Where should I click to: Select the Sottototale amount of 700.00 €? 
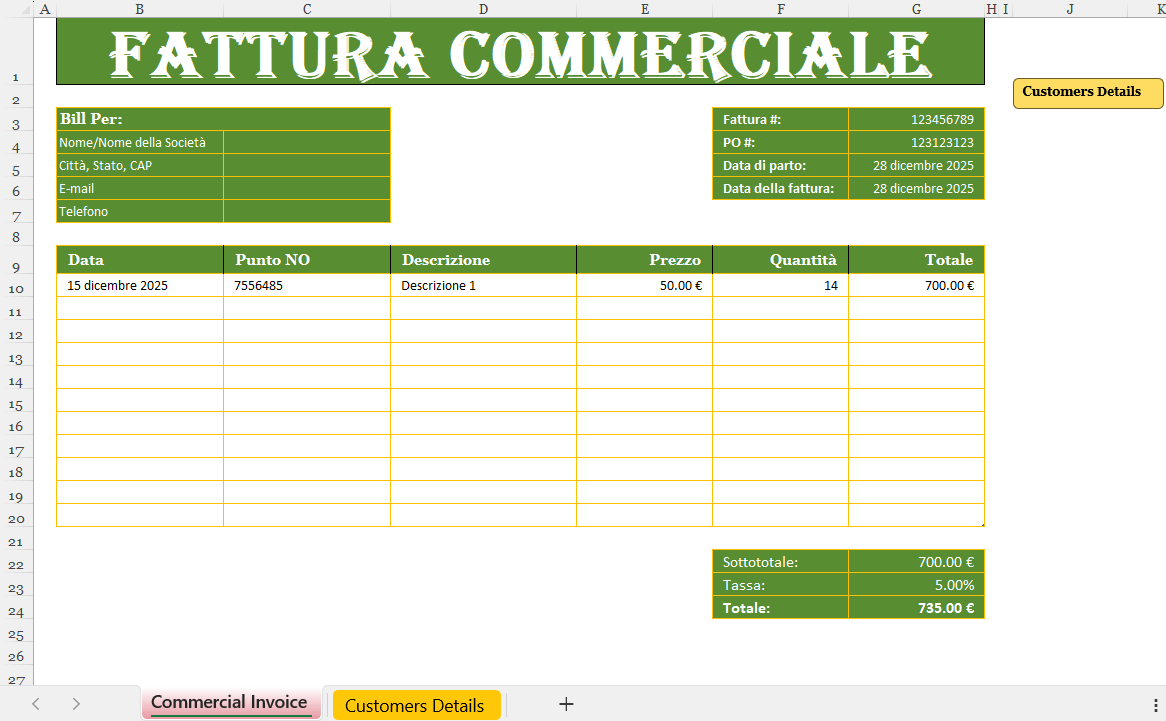[x=916, y=561]
